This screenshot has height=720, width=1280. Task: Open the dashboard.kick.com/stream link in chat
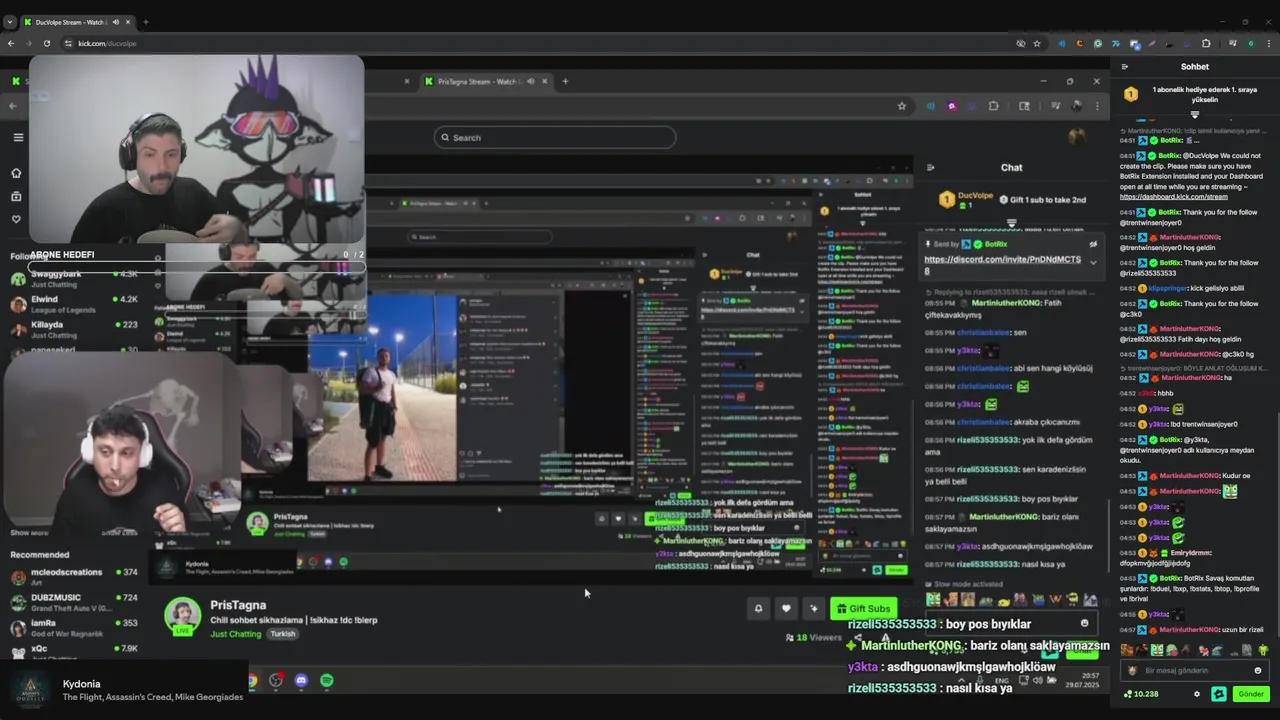(x=1173, y=197)
